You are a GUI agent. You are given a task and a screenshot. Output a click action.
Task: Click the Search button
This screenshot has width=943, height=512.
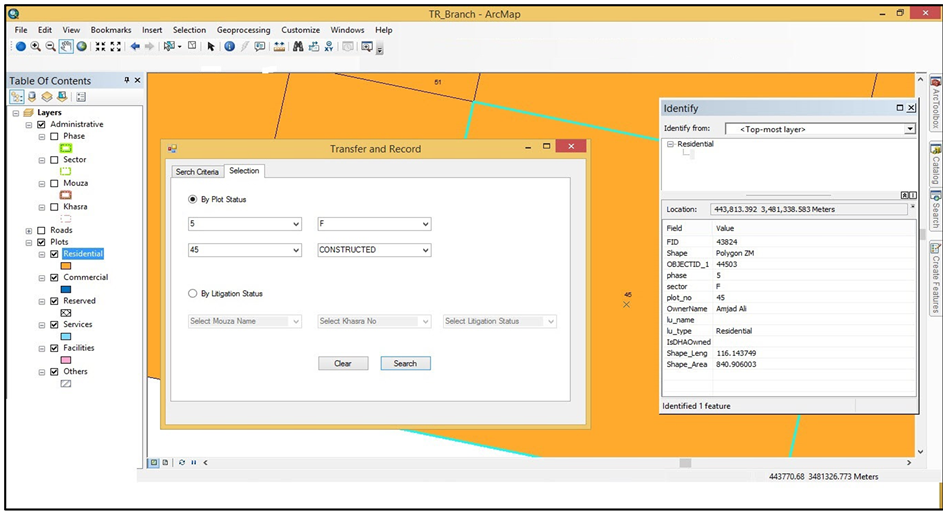click(405, 363)
